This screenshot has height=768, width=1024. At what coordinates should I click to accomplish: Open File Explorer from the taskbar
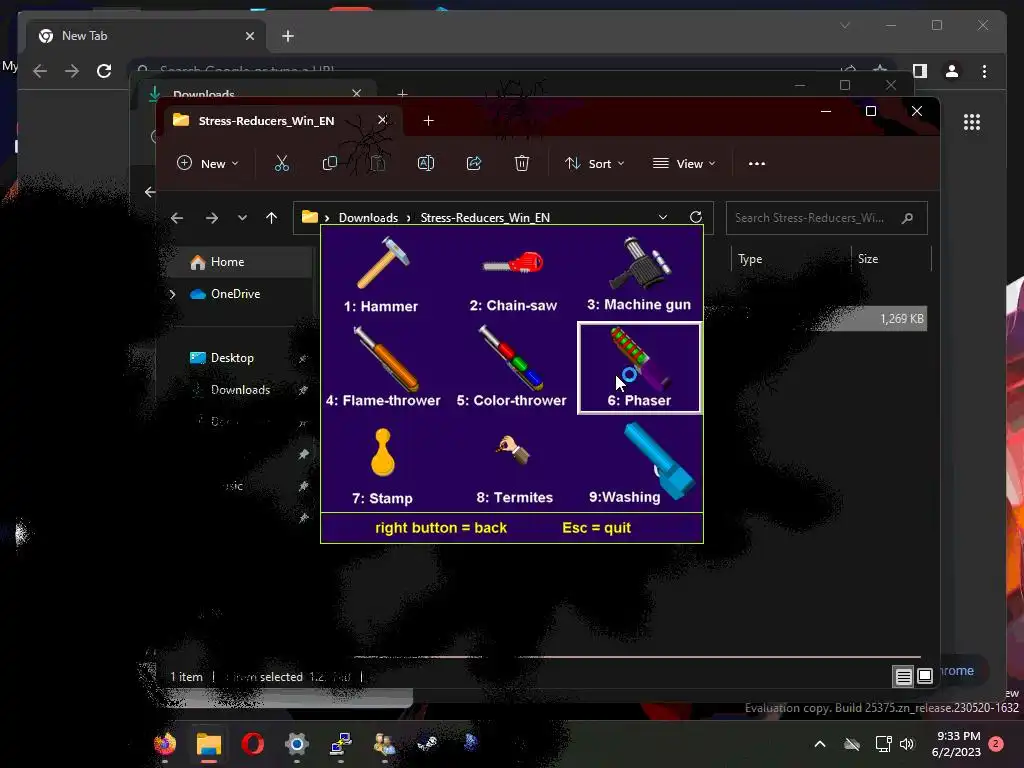point(209,744)
